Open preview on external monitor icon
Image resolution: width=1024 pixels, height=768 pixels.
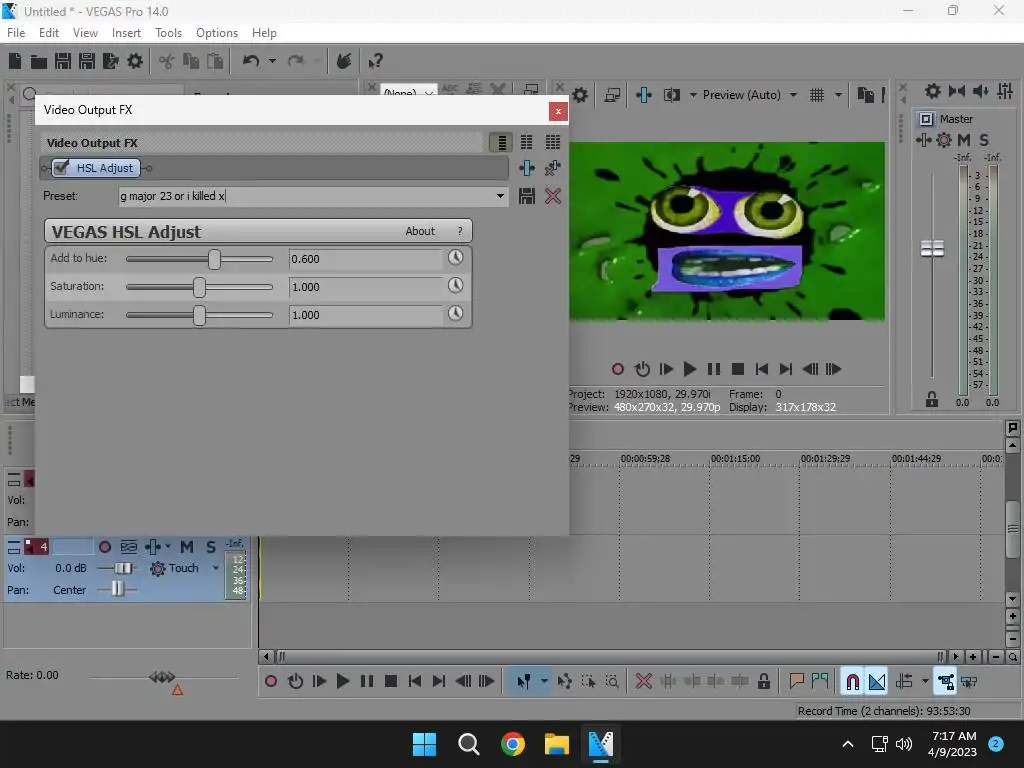click(x=612, y=95)
